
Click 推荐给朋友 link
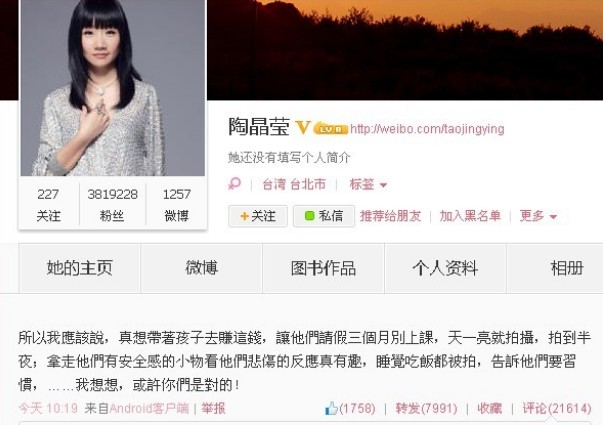click(390, 216)
